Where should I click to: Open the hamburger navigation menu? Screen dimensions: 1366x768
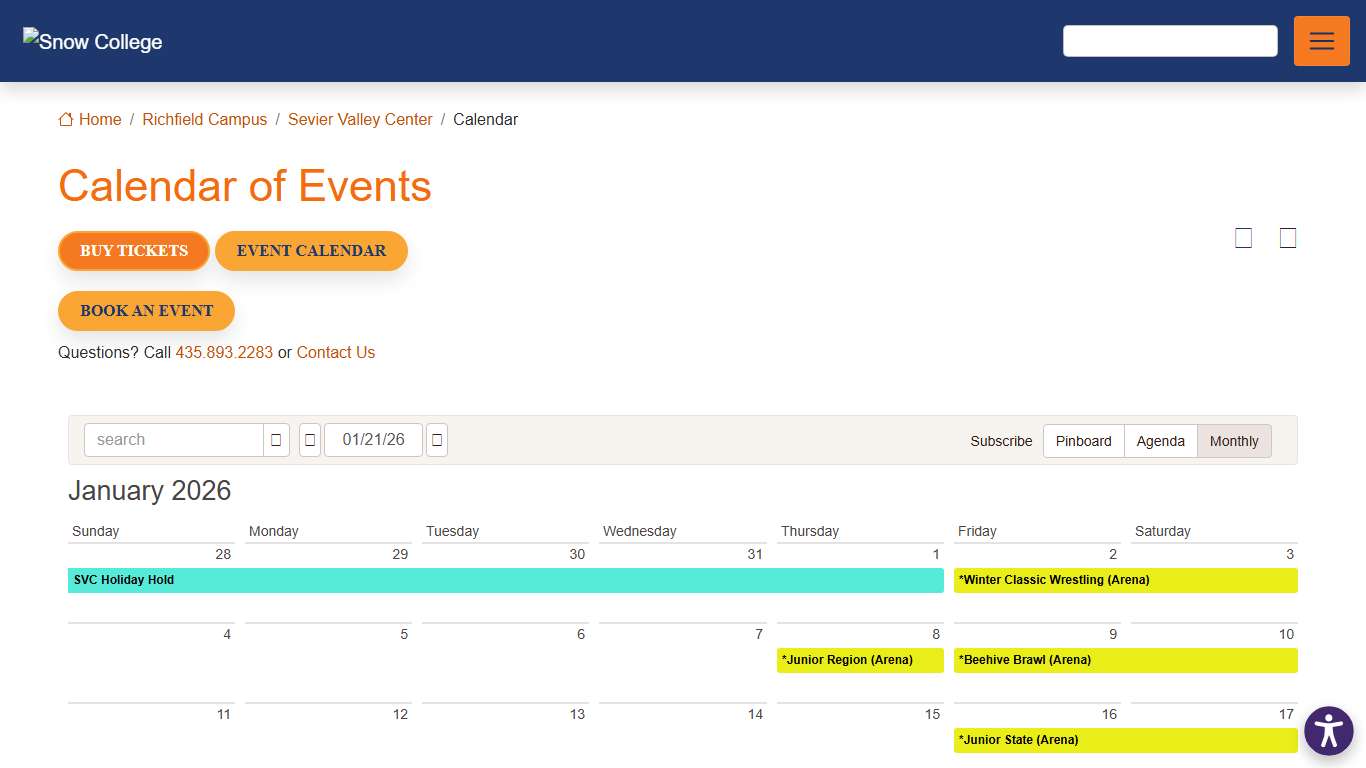[1321, 41]
